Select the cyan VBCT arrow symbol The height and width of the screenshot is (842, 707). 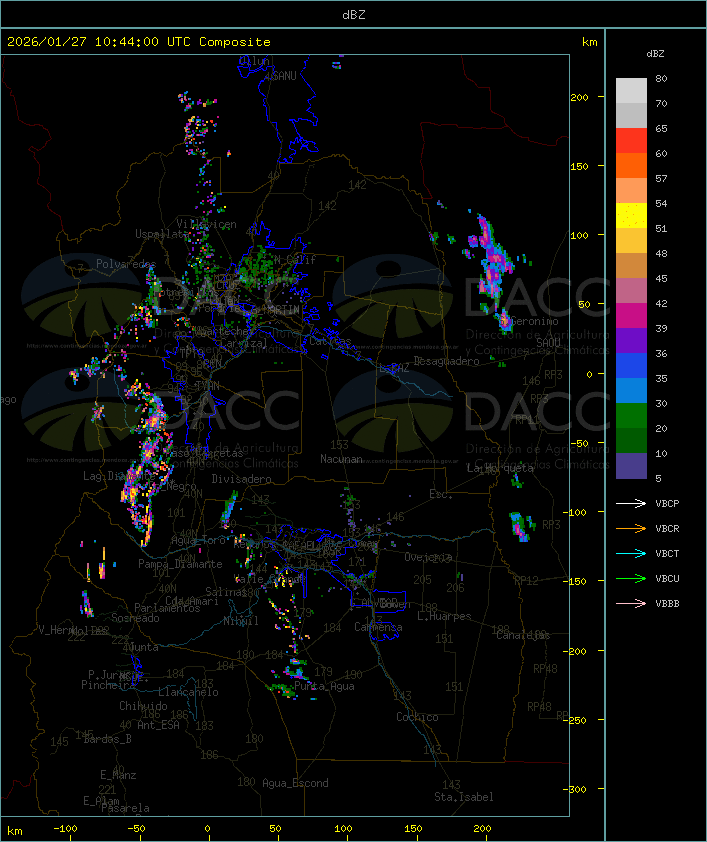631,553
